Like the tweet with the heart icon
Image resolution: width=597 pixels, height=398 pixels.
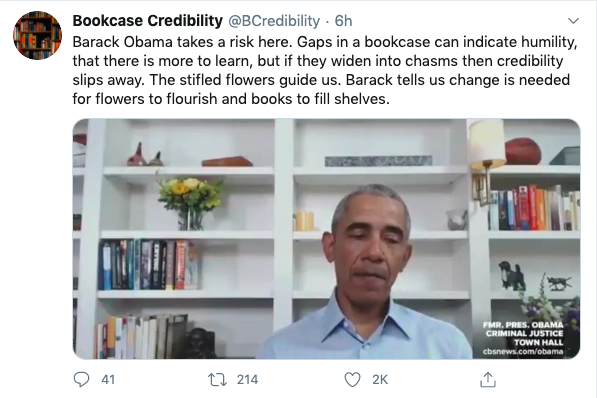tap(352, 380)
